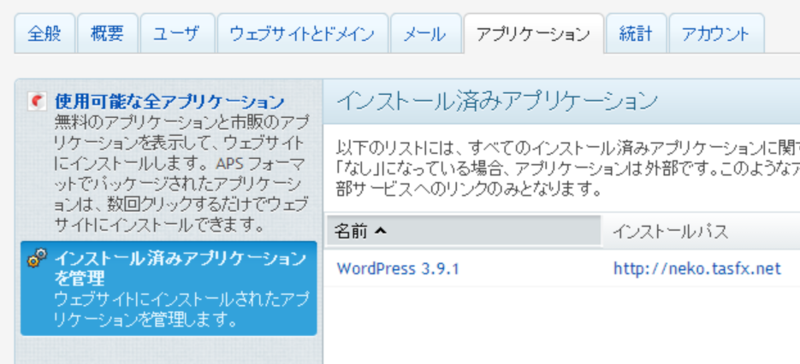The height and width of the screenshot is (364, 800).
Task: Click the paragraph beginning 以下のリストには
Action: coord(568,169)
